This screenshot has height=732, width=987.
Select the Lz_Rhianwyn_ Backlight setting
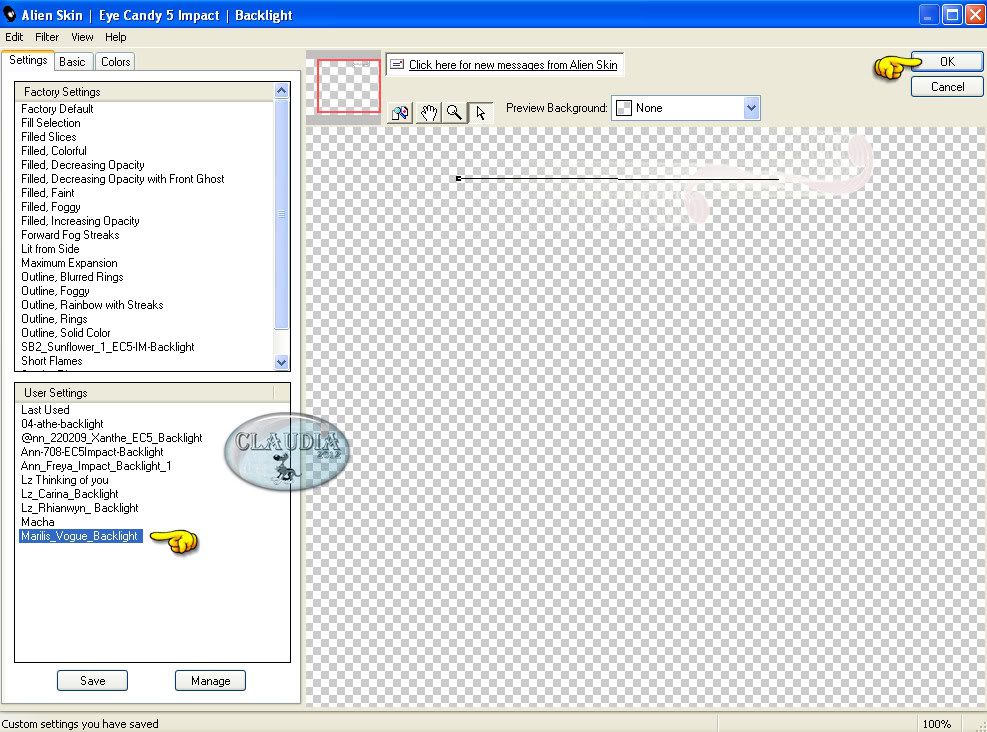[80, 508]
